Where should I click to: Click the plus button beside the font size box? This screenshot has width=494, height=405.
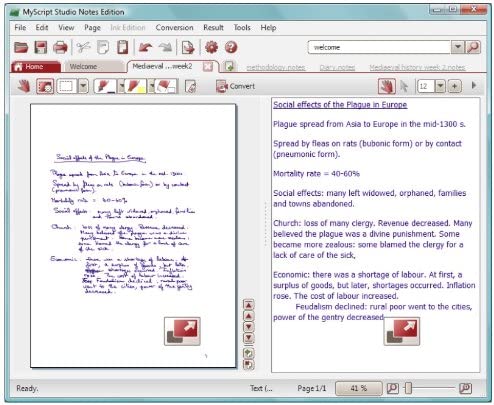(454, 86)
